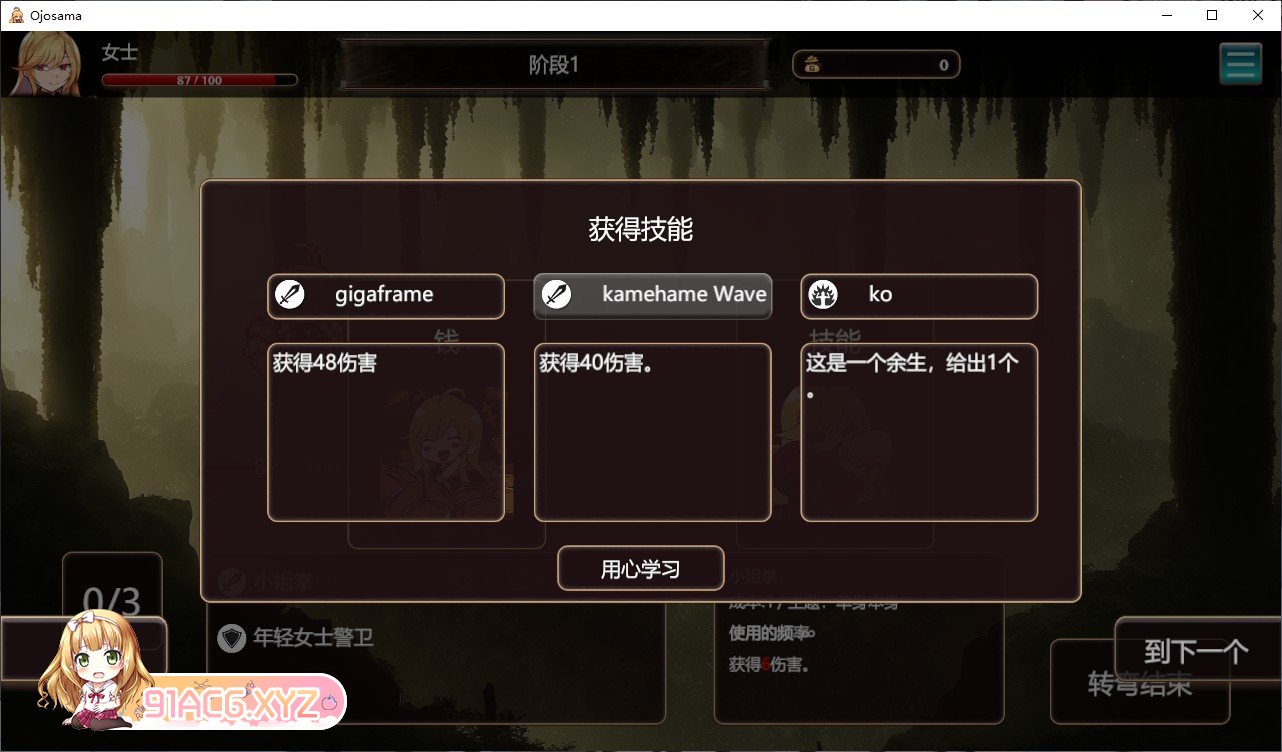Image resolution: width=1282 pixels, height=752 pixels.
Task: Click the chibi girl 91ACG.XYZ watermark
Action: (x=192, y=675)
